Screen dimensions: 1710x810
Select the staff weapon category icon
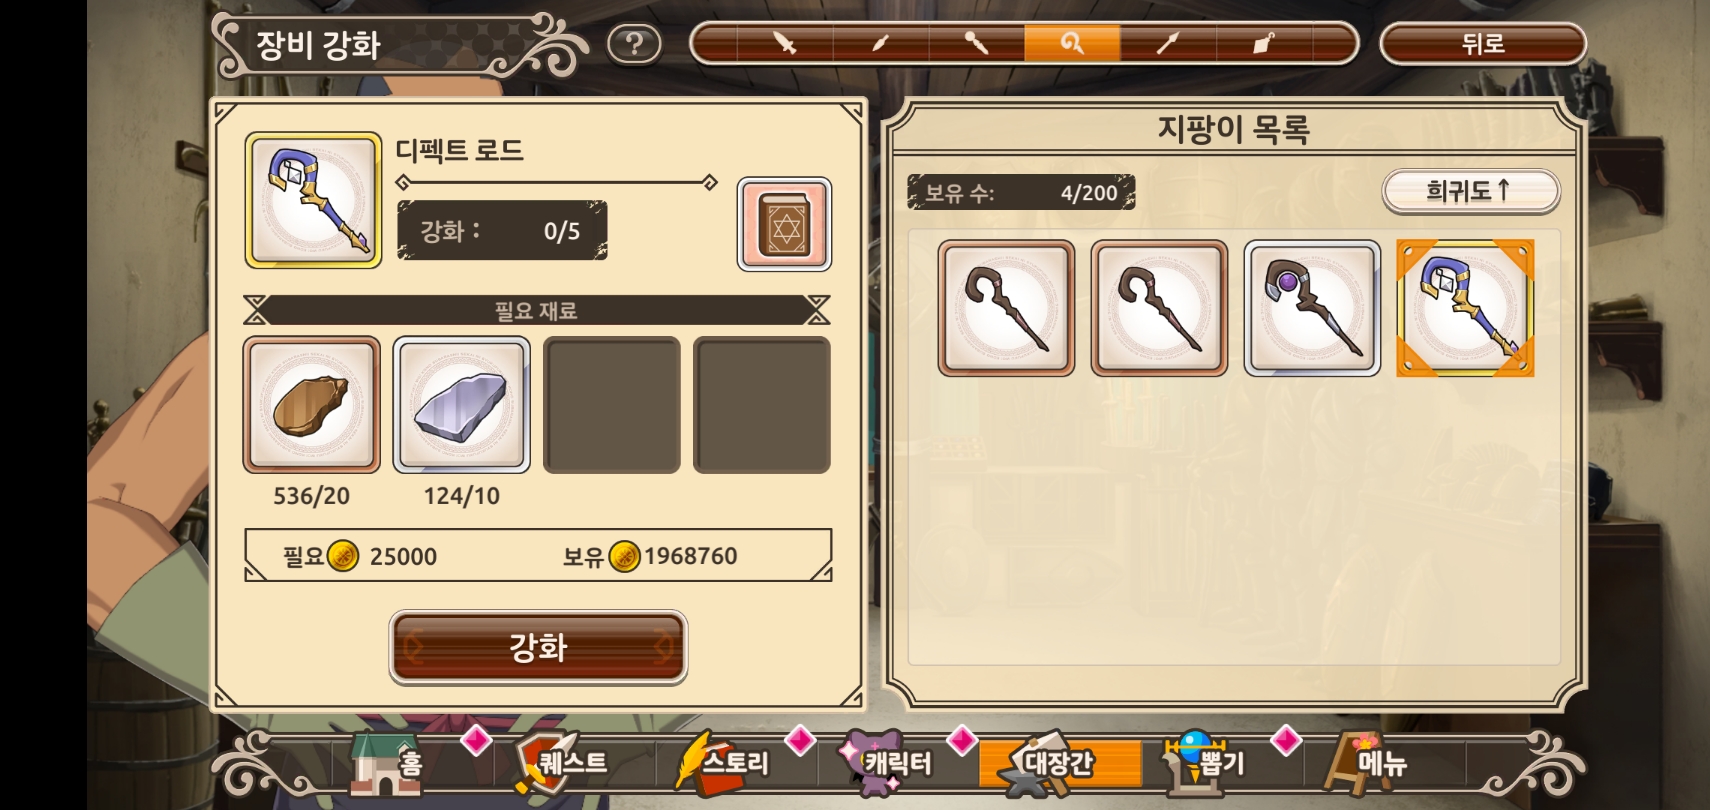coord(1072,43)
